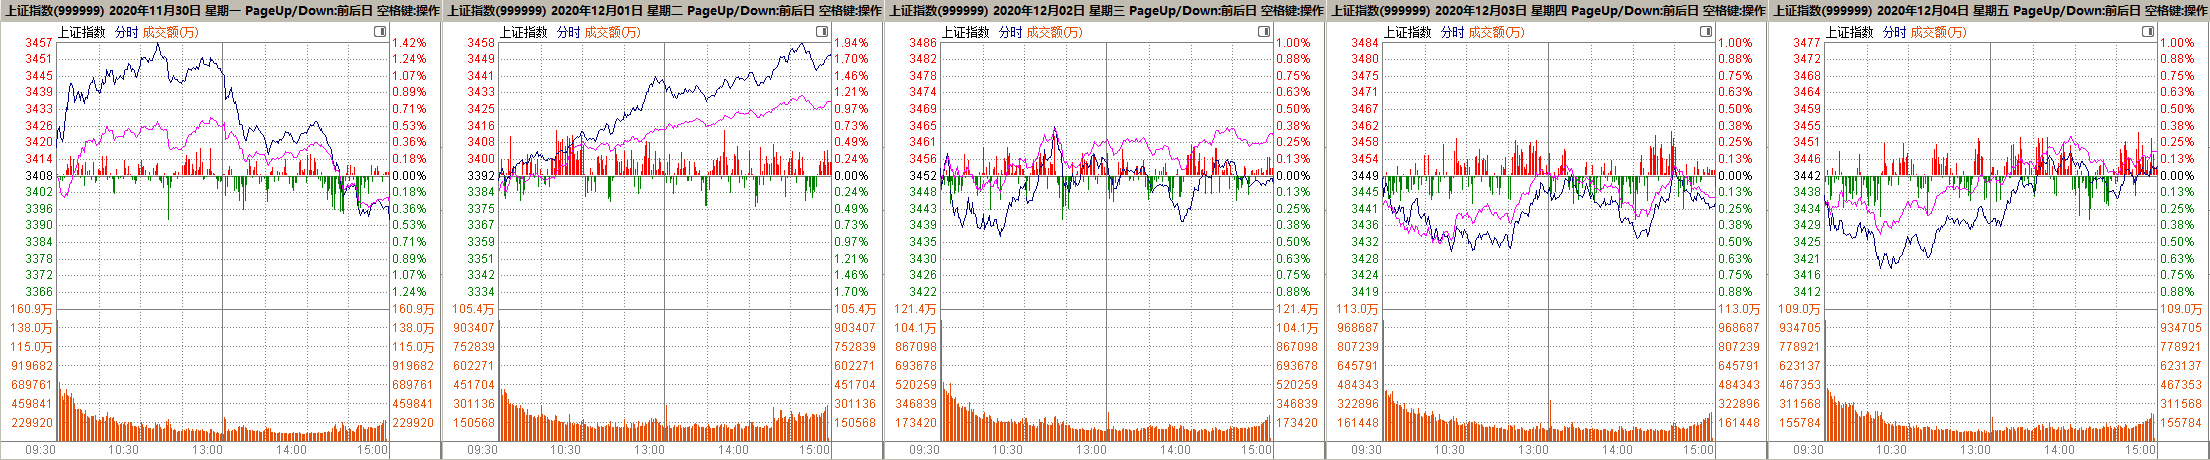Click 成交额(万) label in the 12月04日 chart
2210x460 pixels.
click(x=1939, y=32)
